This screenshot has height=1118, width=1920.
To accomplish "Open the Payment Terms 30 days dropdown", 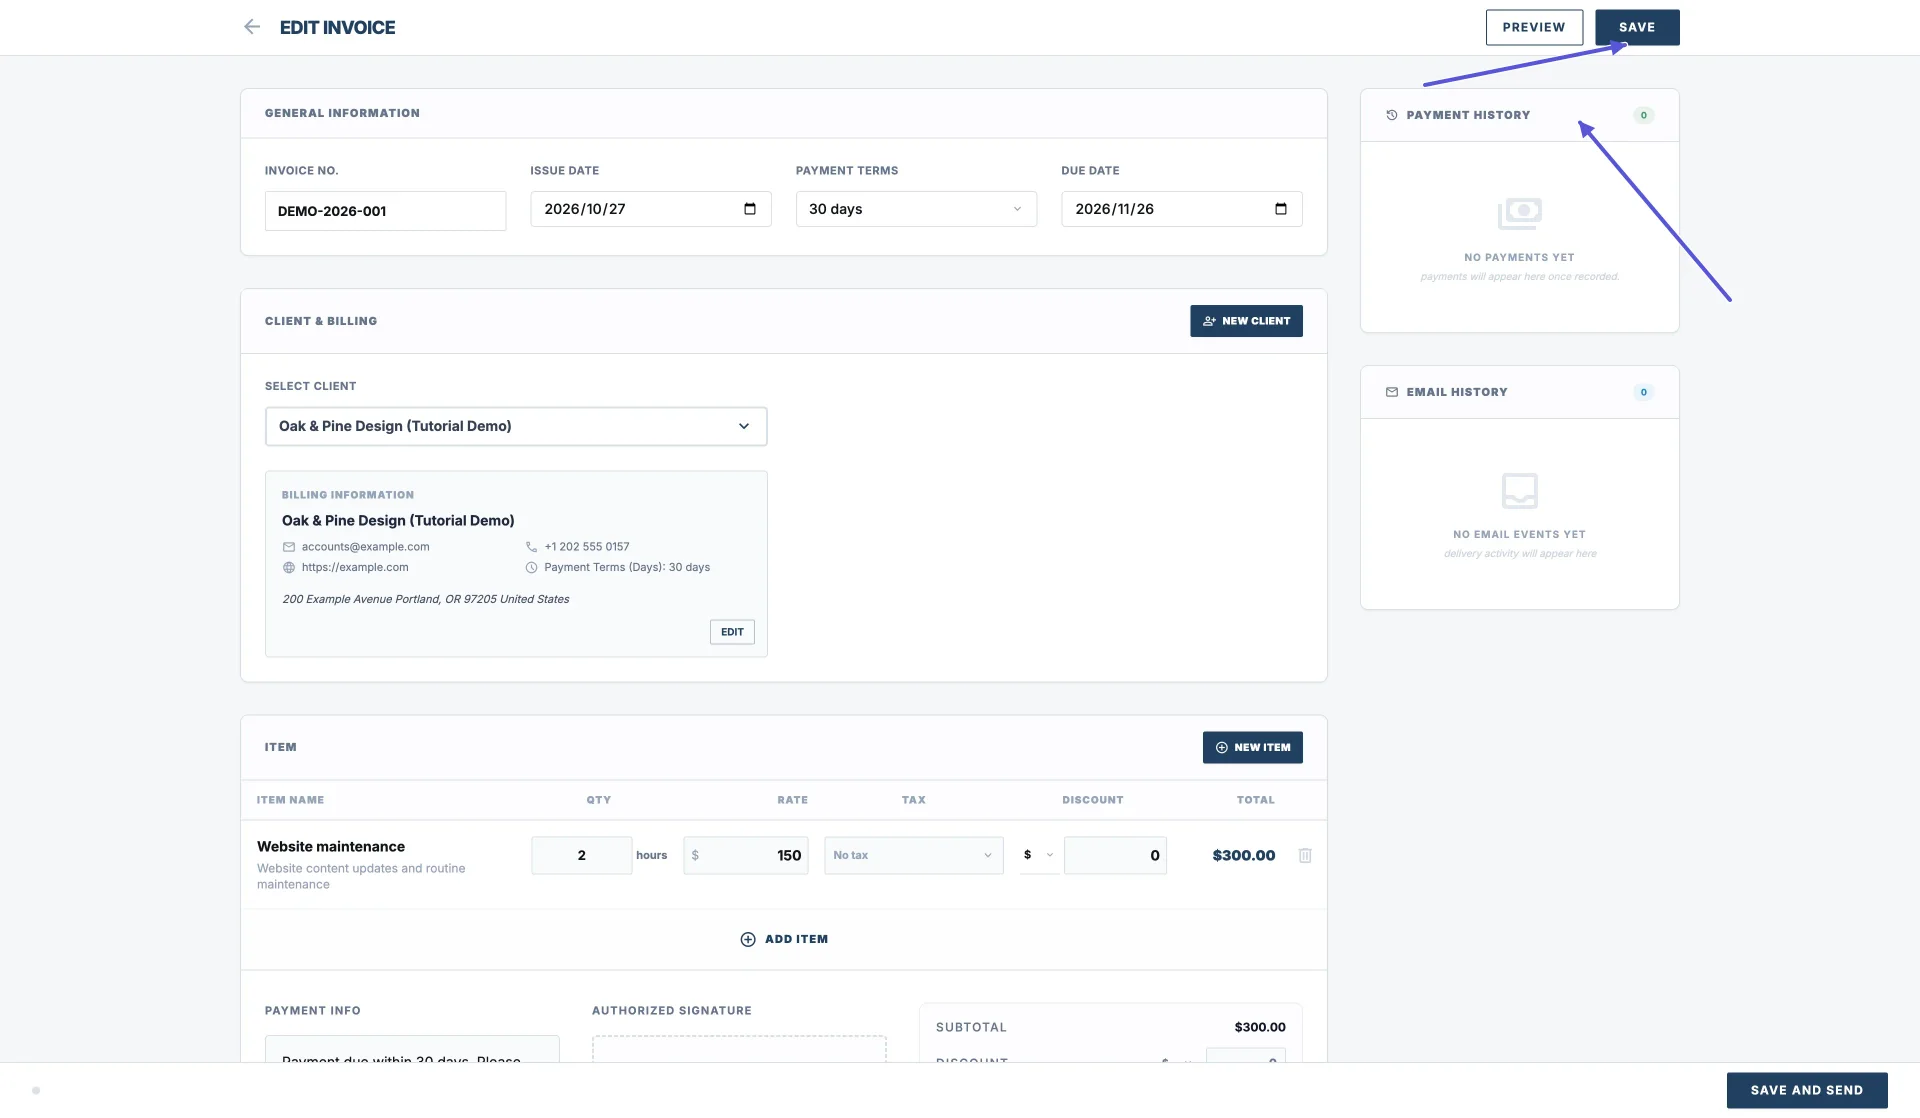I will click(916, 209).
